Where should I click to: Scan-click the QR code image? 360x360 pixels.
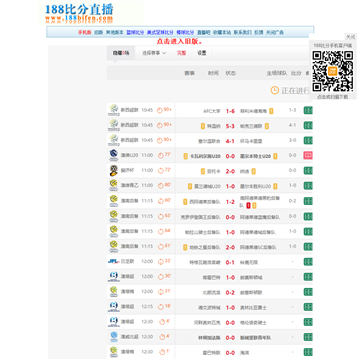tap(332, 71)
